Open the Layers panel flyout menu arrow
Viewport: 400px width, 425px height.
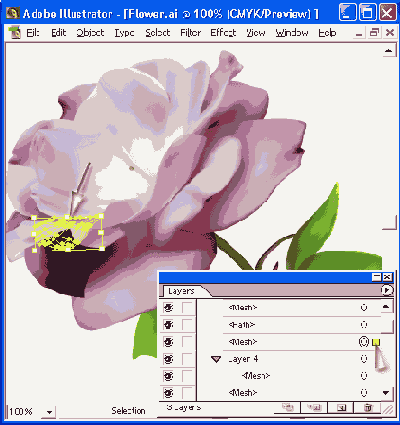pyautogui.click(x=386, y=290)
